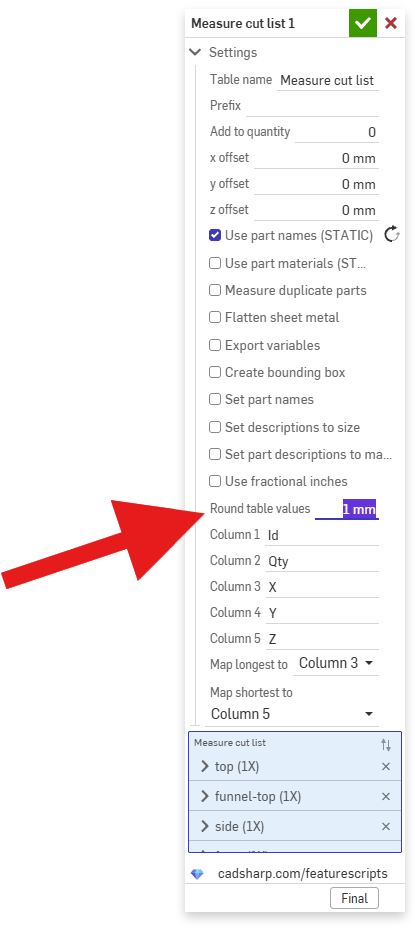Confirm feature with green checkmark
Screen dimensions: 415x934
363,23
